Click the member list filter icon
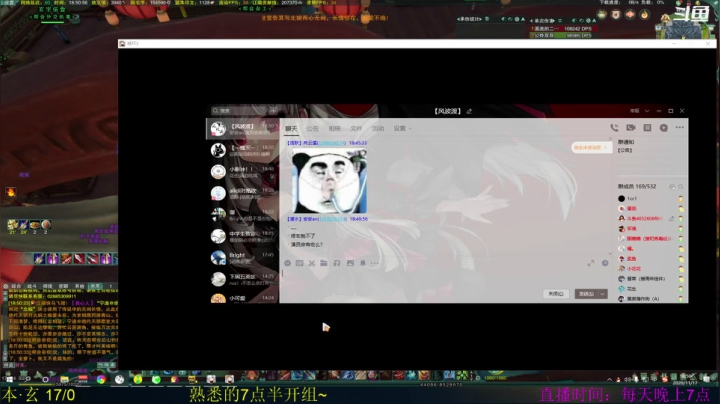 672,186
